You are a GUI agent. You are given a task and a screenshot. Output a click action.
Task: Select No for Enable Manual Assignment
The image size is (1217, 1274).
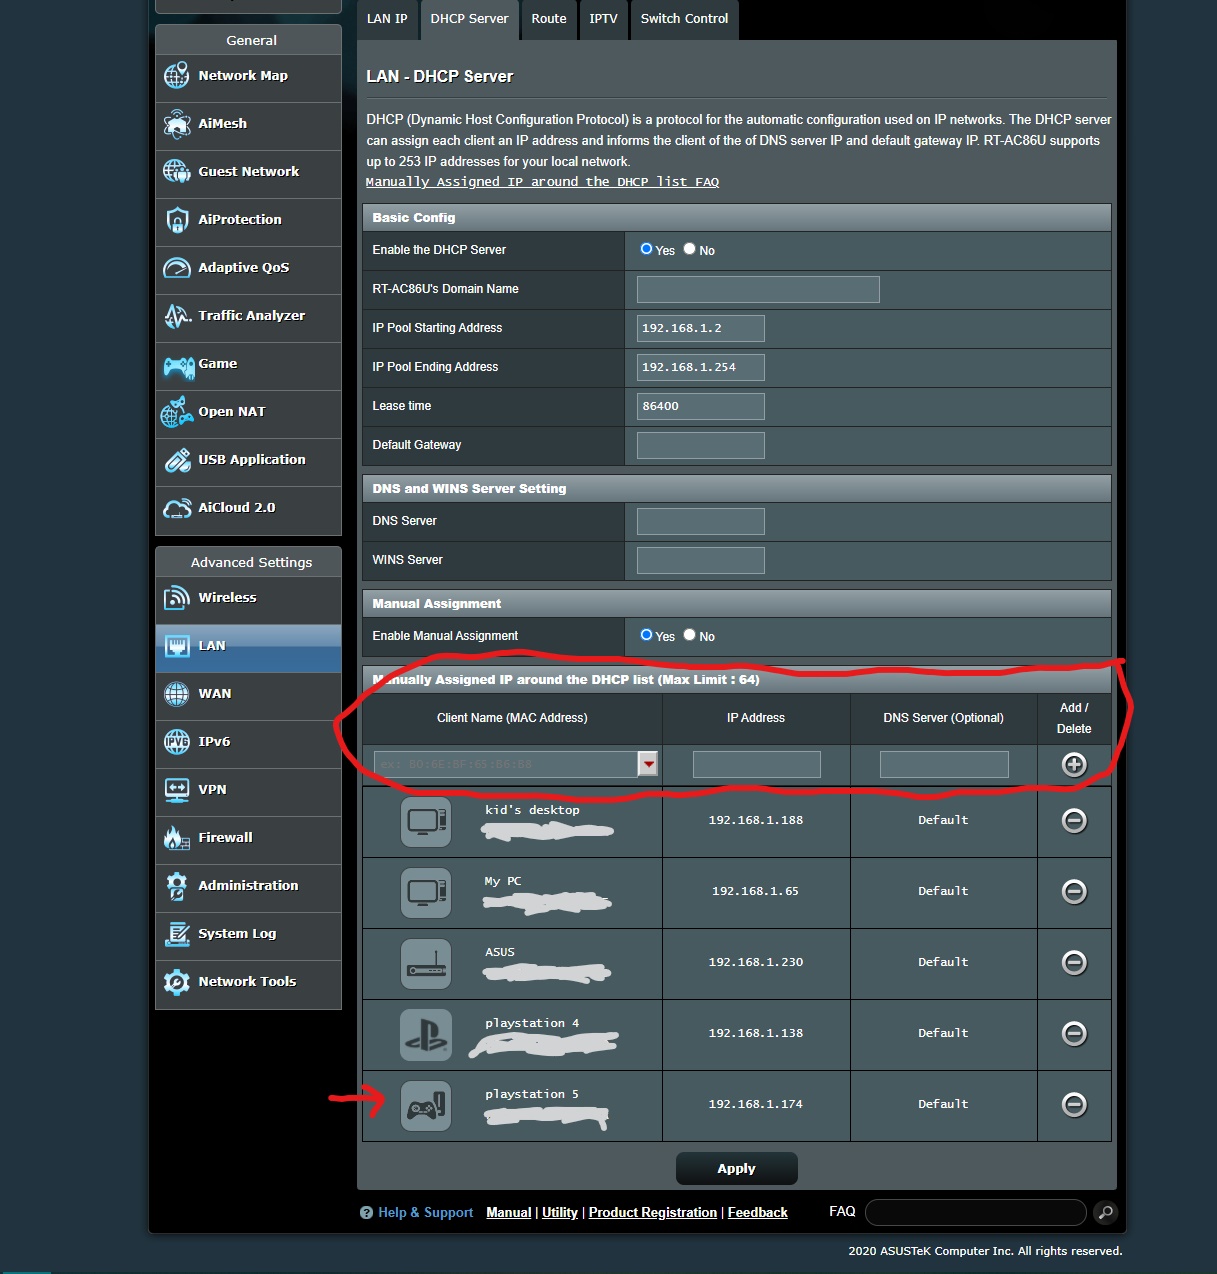[689, 635]
